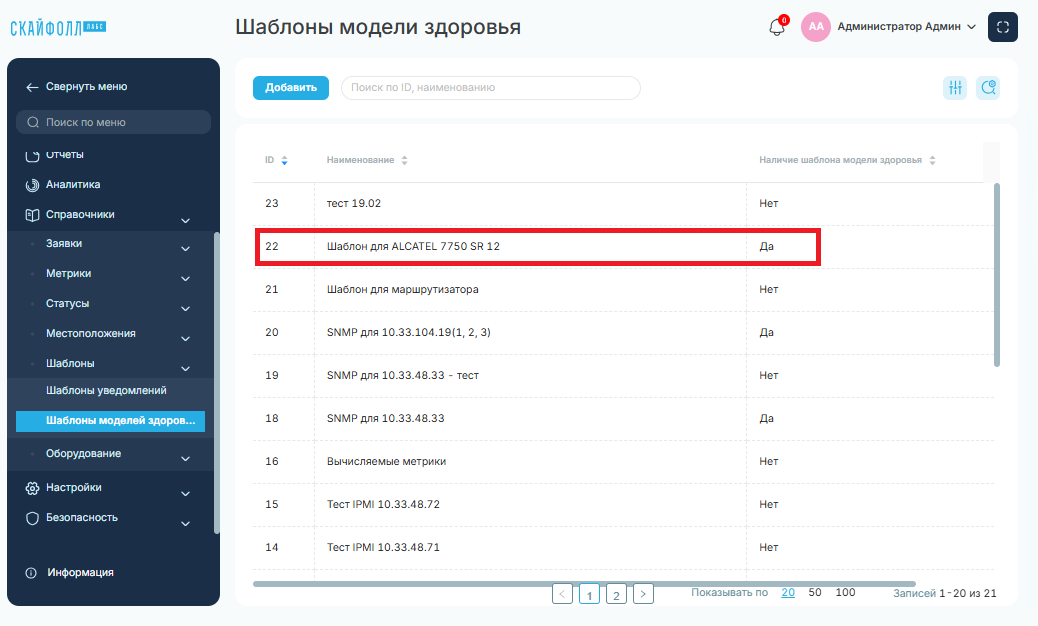Screen dimensions: 1038x626
Task: Expand the Метрики submenu chevron
Action: [x=185, y=279]
